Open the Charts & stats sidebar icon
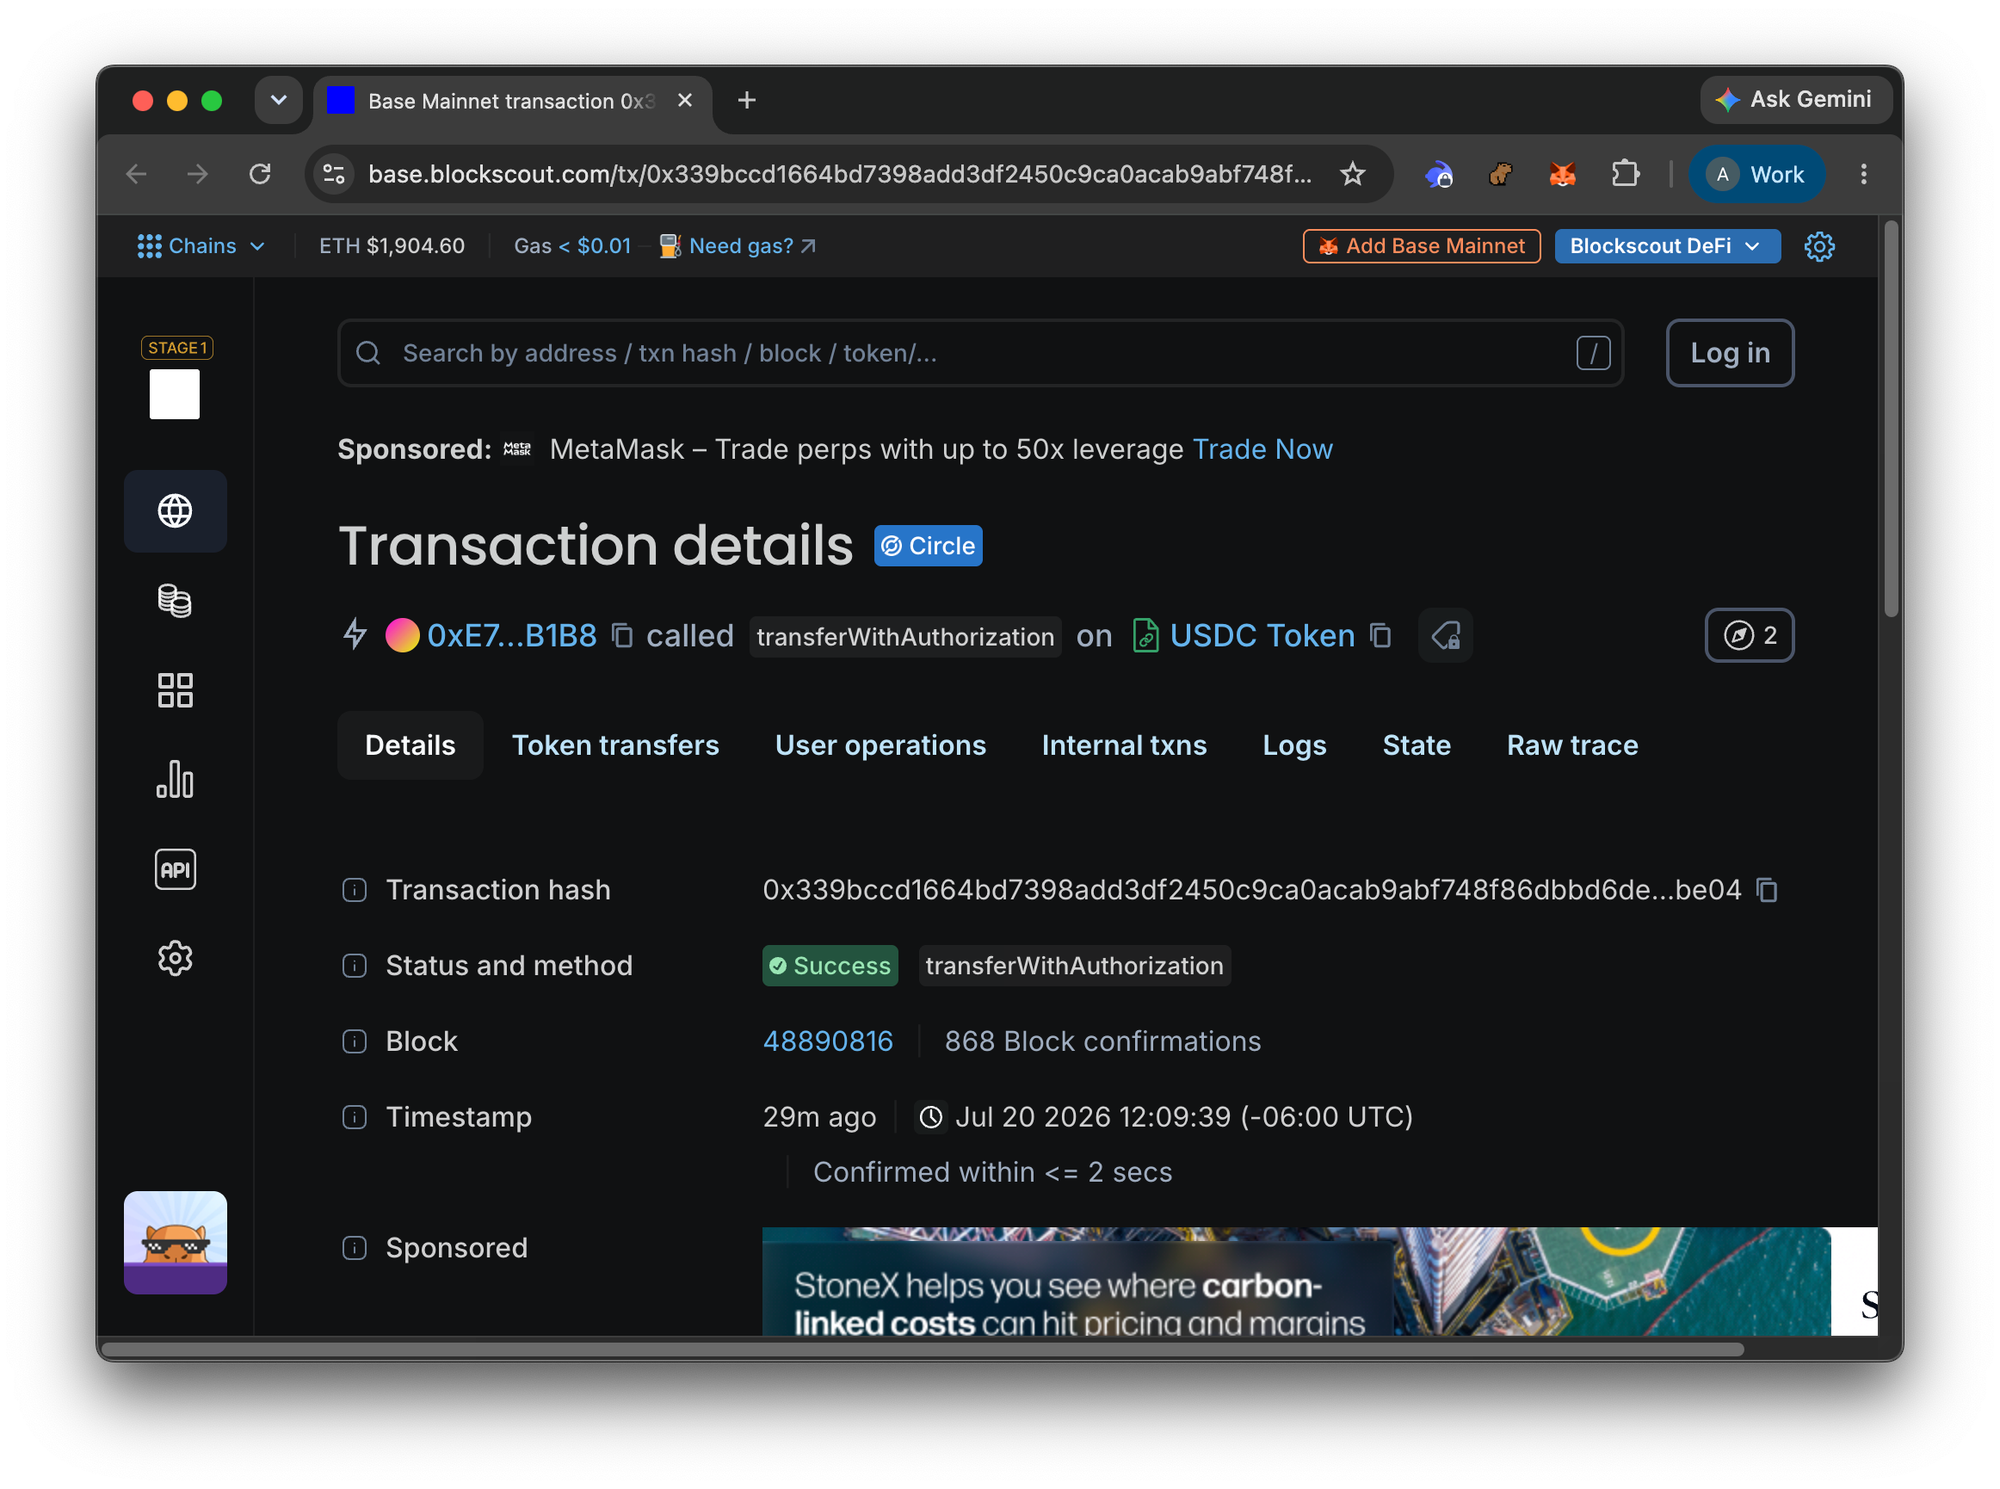This screenshot has height=1489, width=2000. tap(175, 779)
